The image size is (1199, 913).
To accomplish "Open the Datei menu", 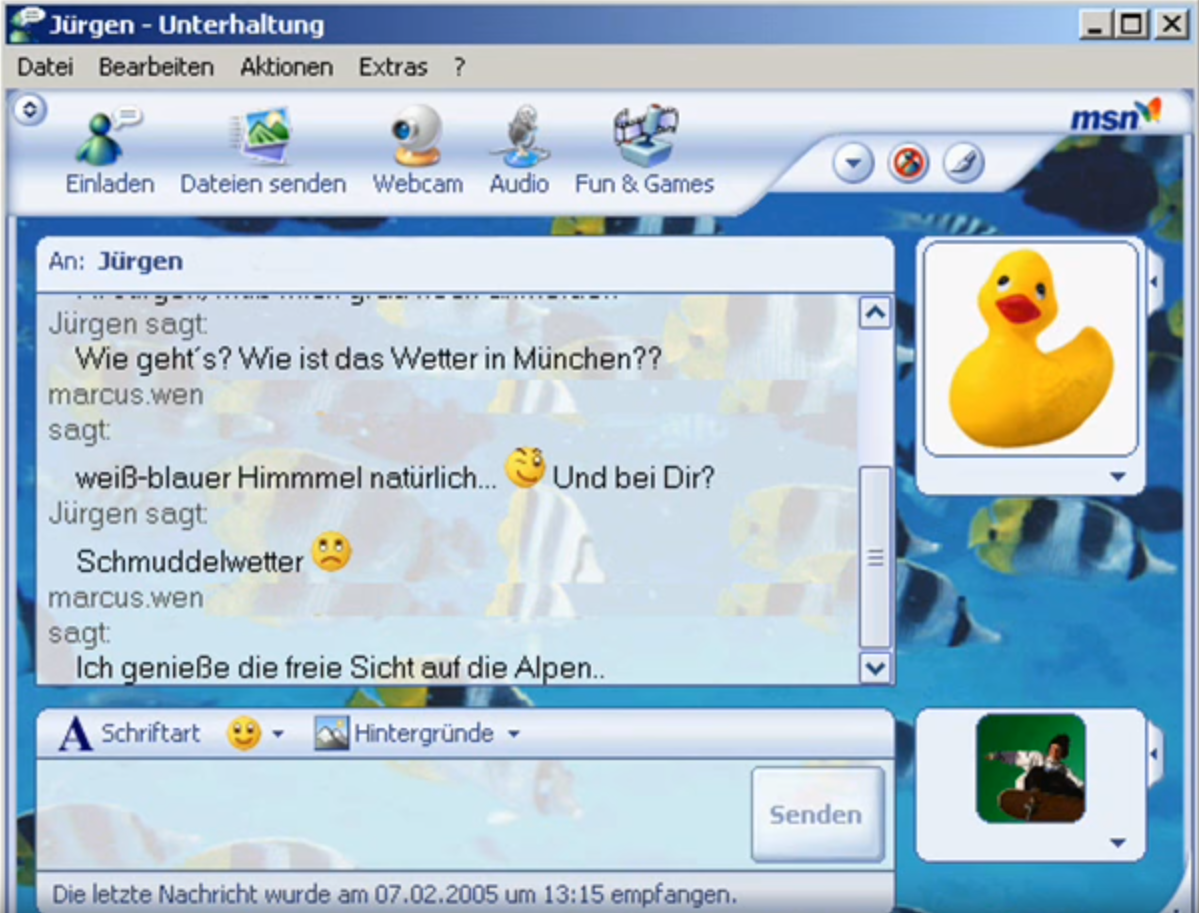I will (45, 67).
